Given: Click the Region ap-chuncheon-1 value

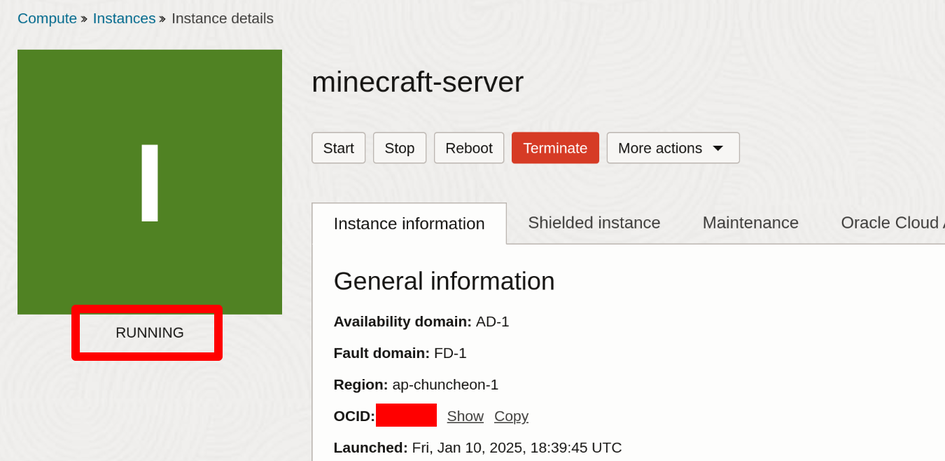Looking at the screenshot, I should pyautogui.click(x=445, y=384).
